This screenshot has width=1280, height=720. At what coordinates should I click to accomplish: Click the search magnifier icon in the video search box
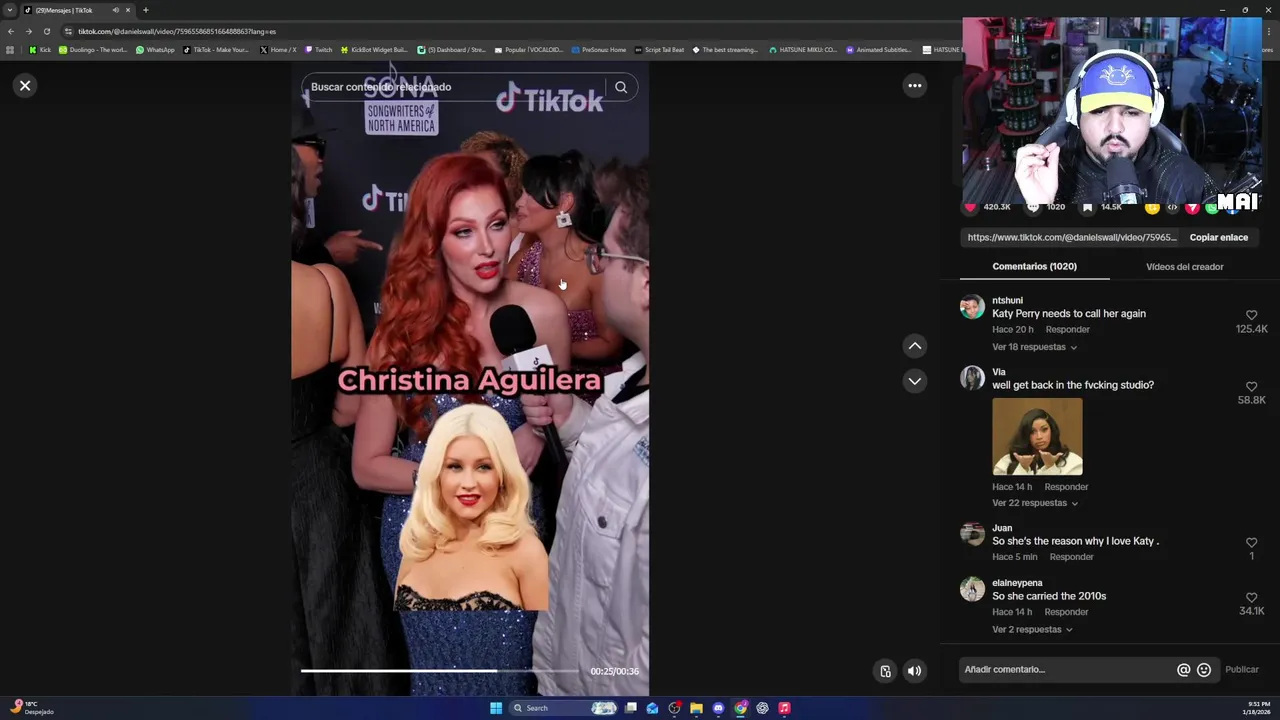[x=621, y=87]
